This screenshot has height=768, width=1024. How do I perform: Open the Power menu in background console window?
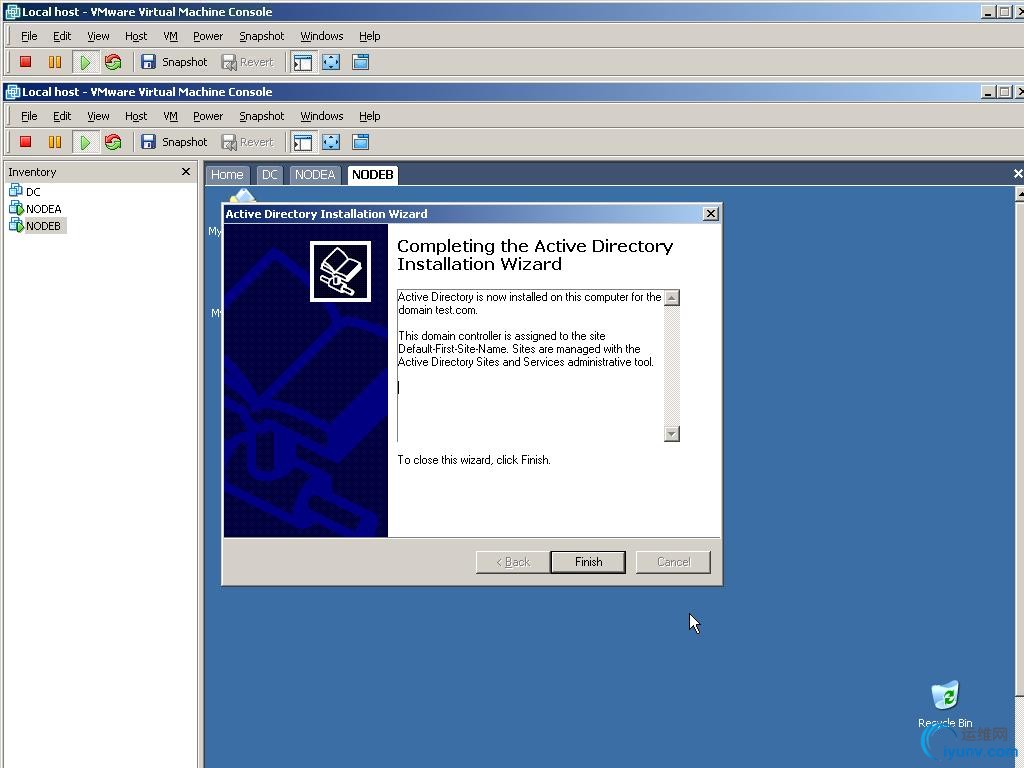point(208,37)
